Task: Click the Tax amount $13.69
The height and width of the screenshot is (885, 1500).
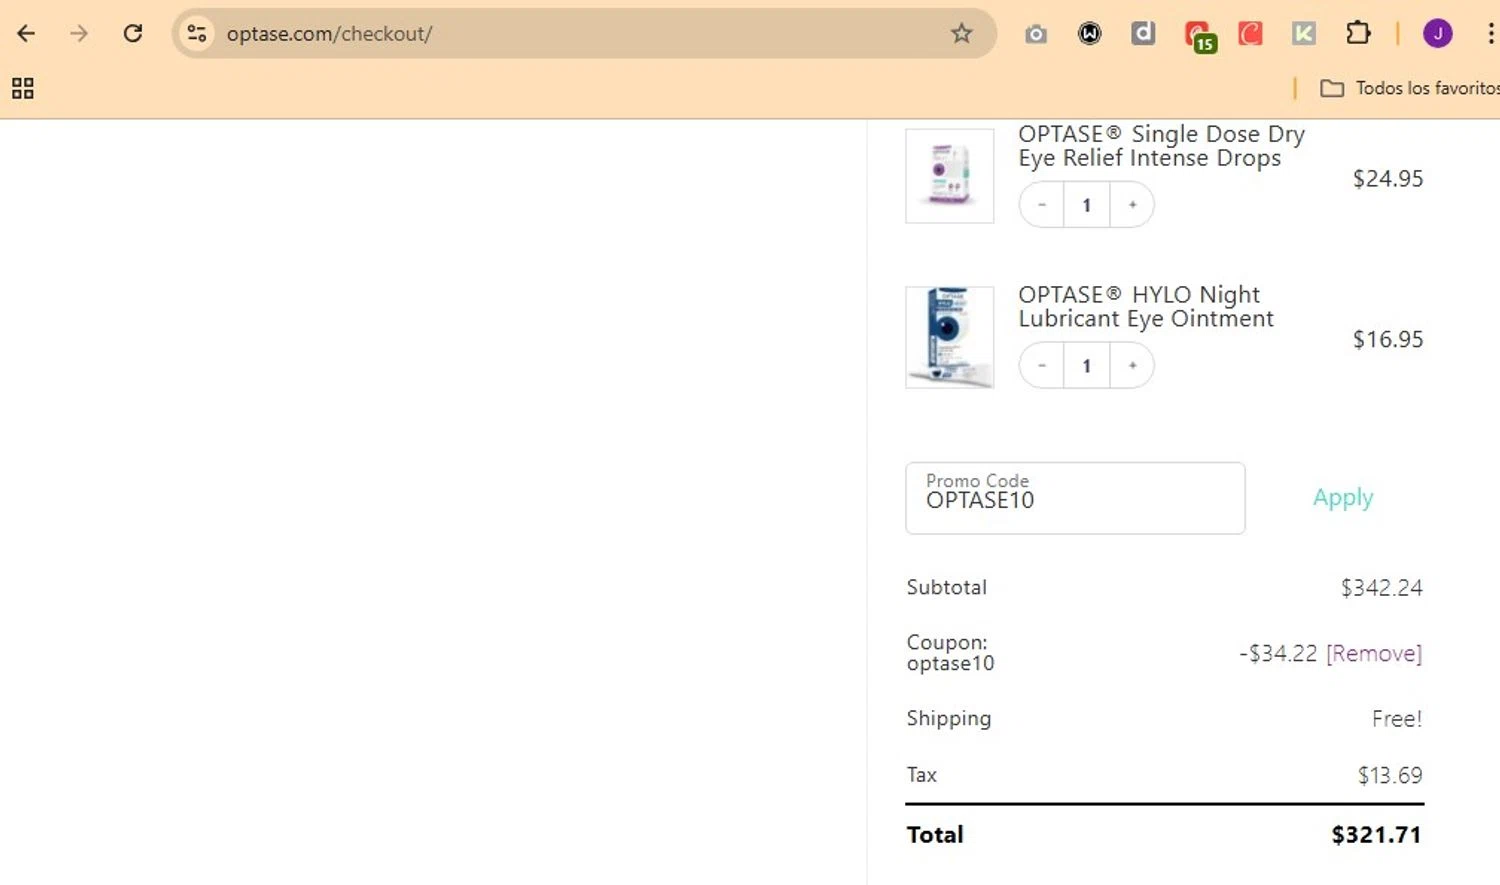Action: pyautogui.click(x=1390, y=775)
